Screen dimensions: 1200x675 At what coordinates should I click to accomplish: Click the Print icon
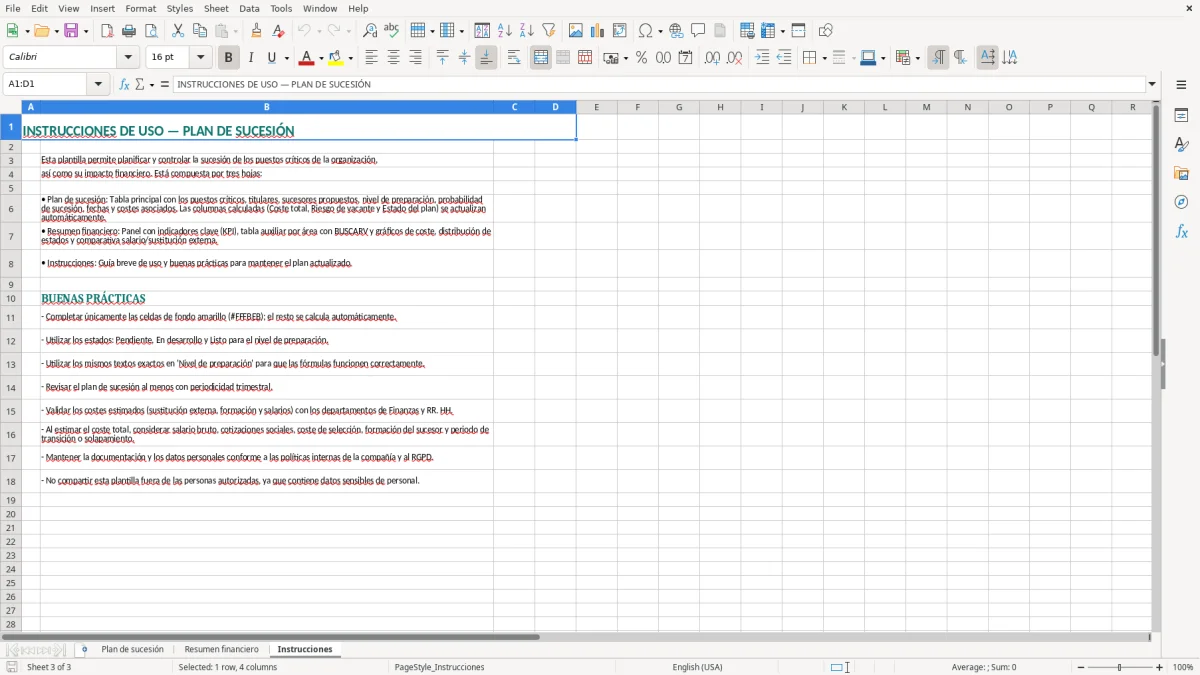129,31
